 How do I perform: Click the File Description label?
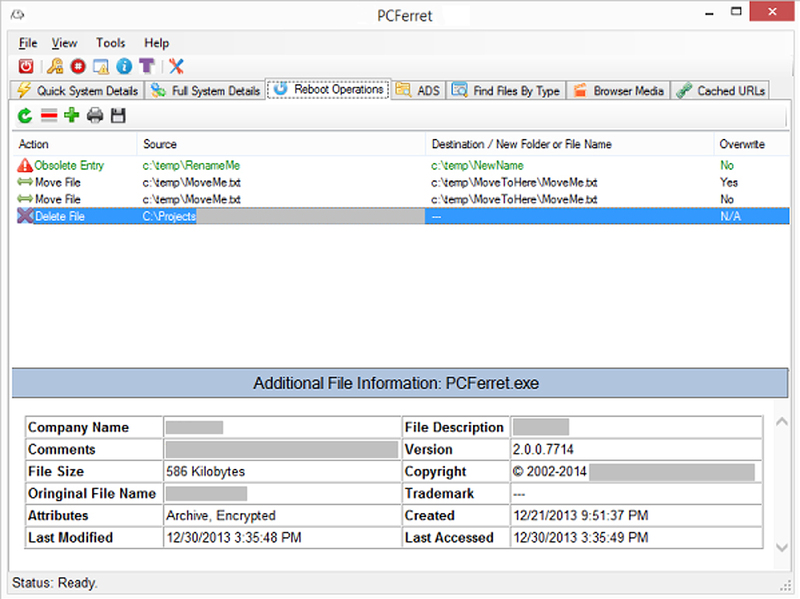click(454, 428)
